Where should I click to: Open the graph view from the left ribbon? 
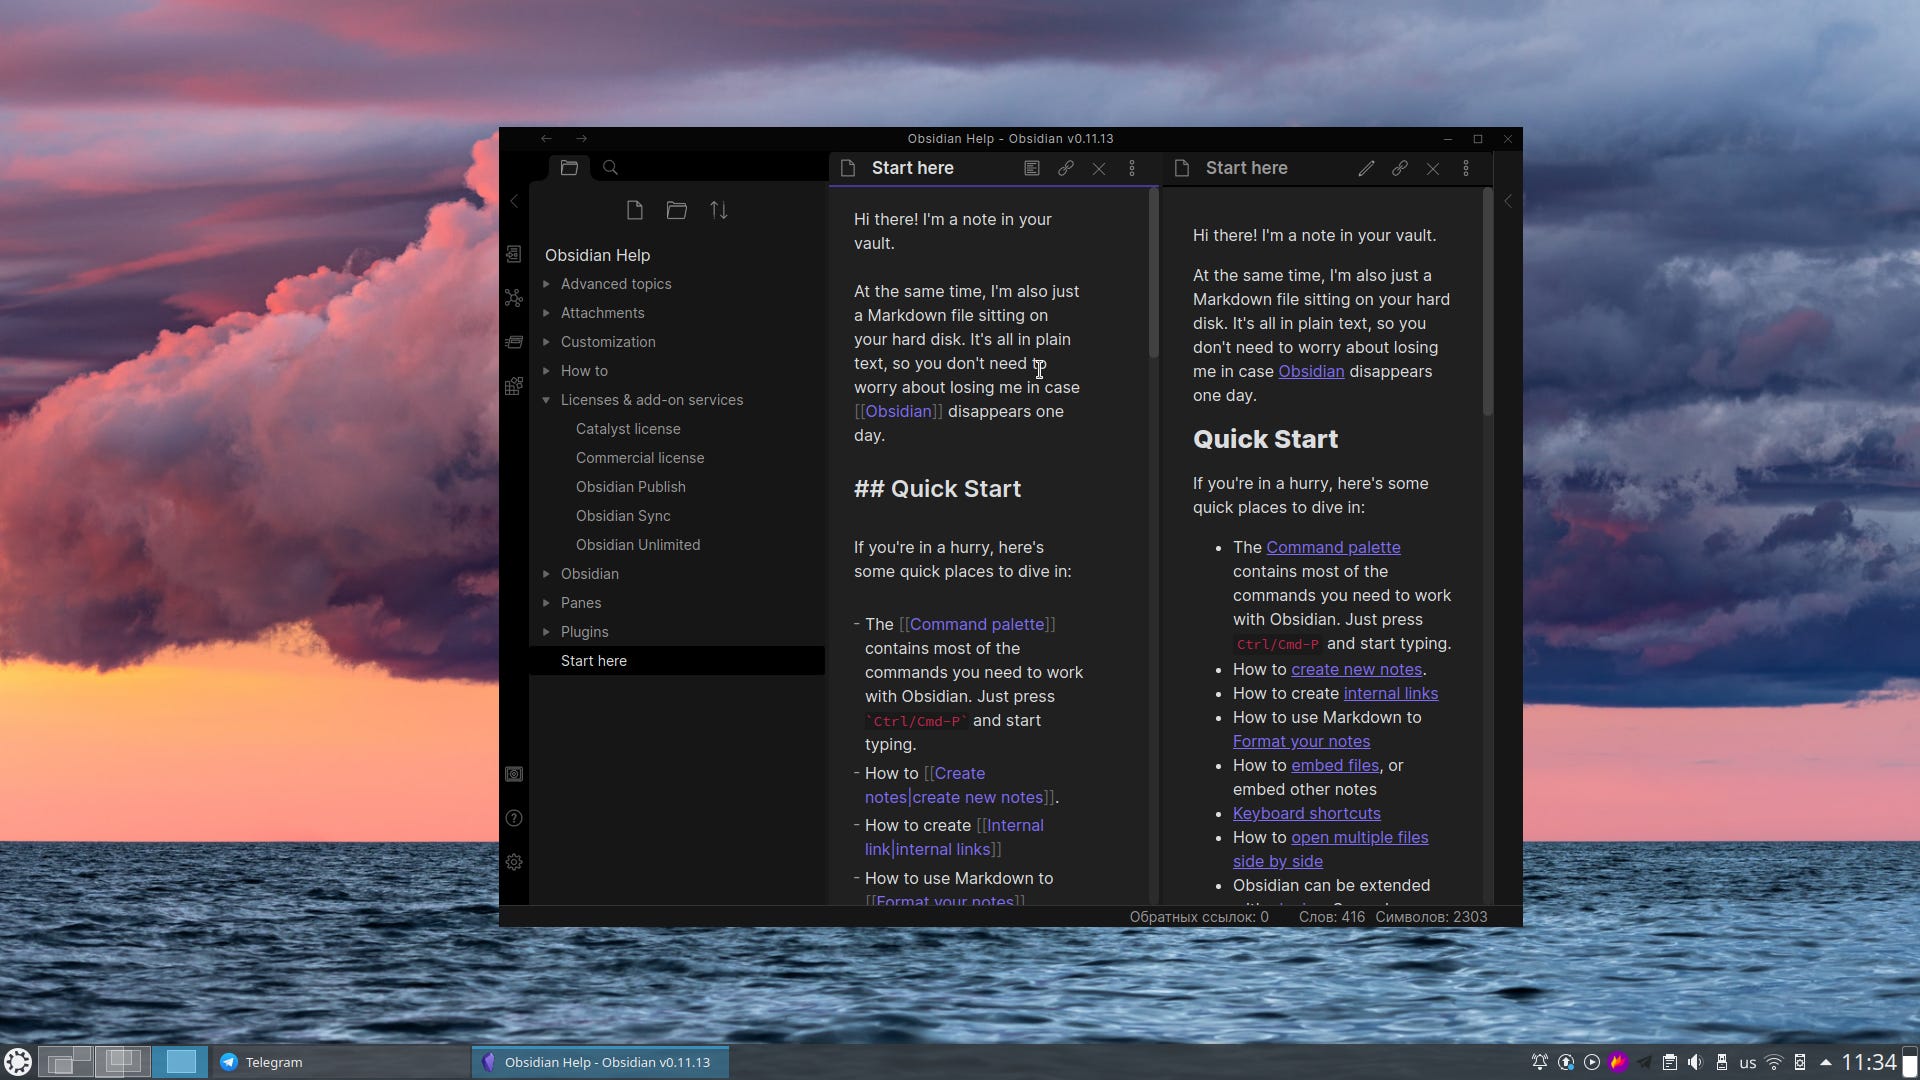coord(514,298)
